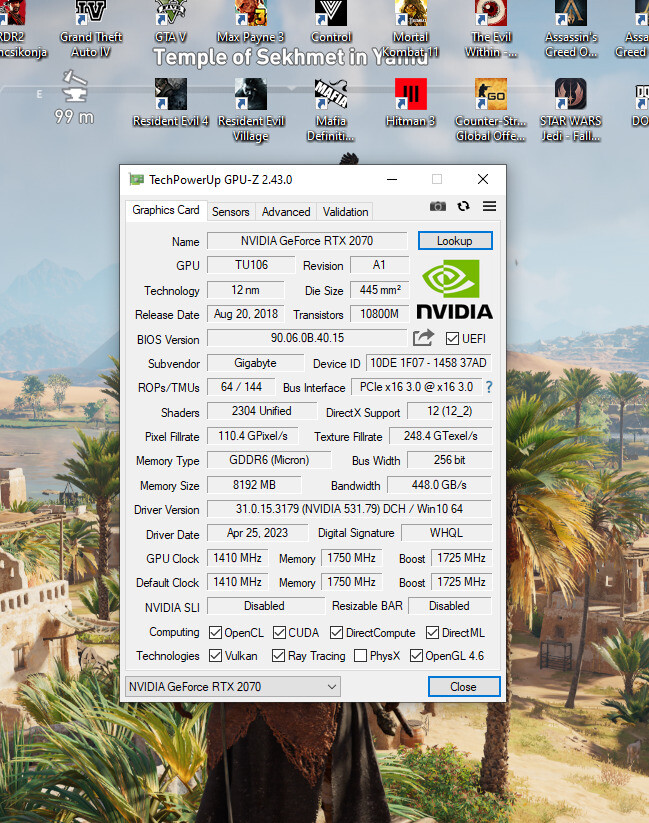Open Resident Evil 4 shortcut

[x=171, y=103]
